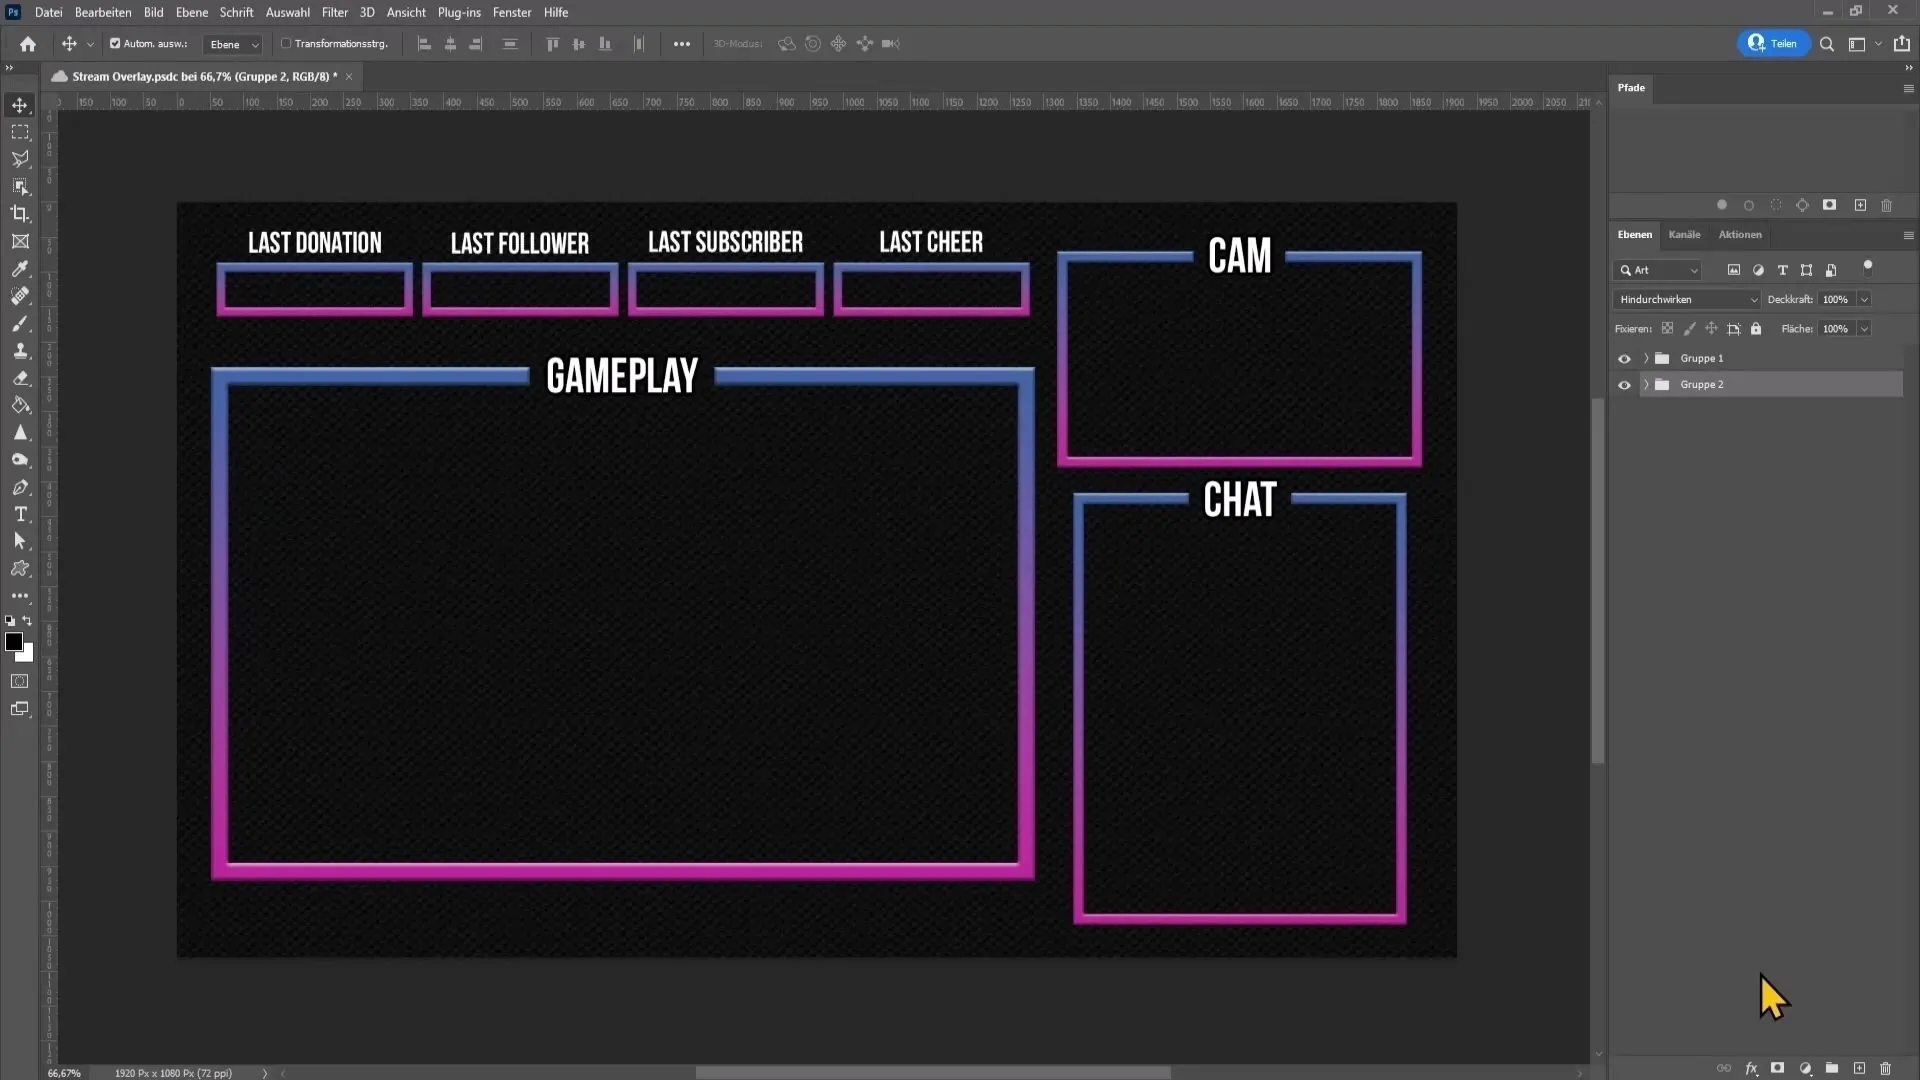
Task: Toggle visibility of Gruppe 2 layer
Action: (x=1625, y=384)
